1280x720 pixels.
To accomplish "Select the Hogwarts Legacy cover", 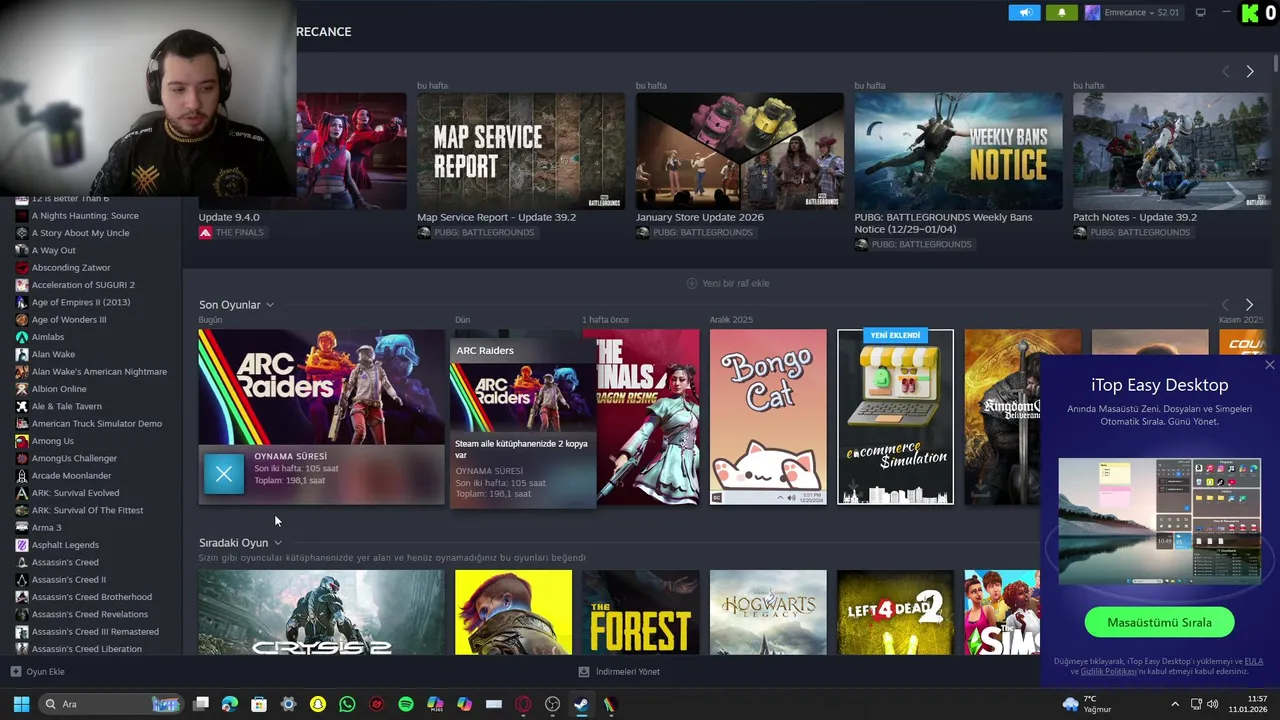I will (768, 612).
